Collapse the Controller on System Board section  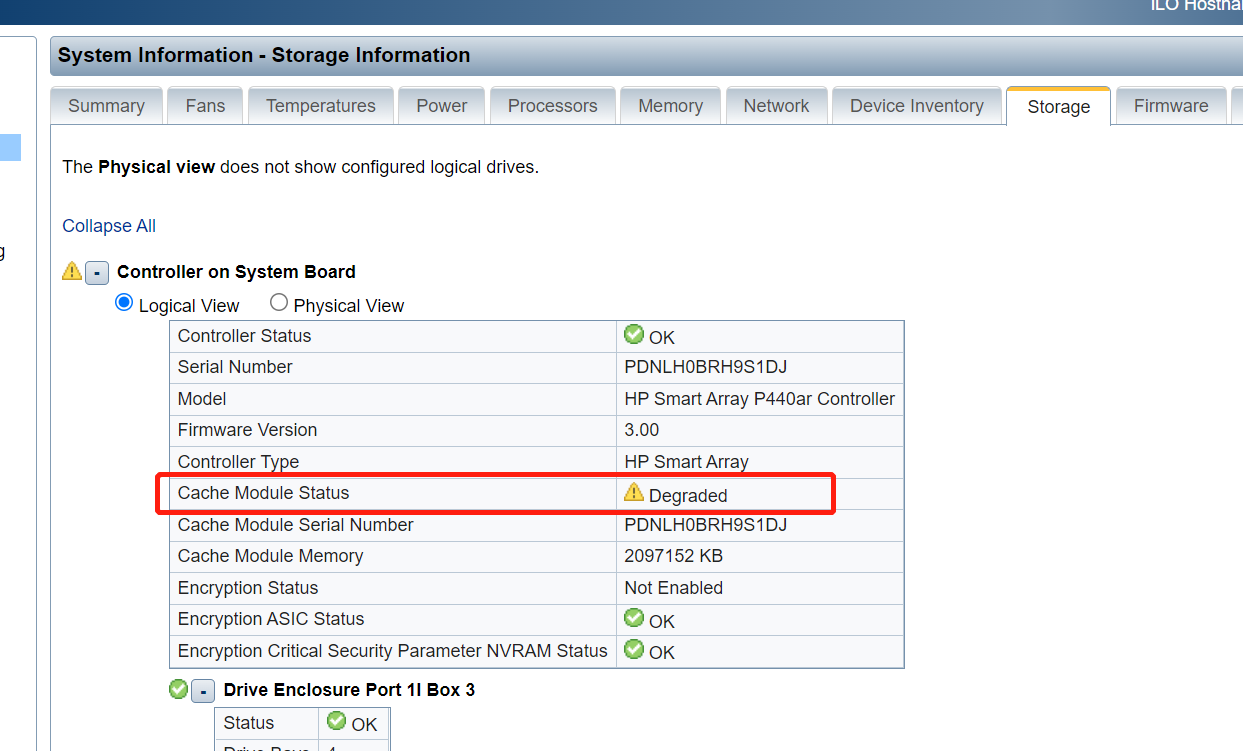pos(97,272)
